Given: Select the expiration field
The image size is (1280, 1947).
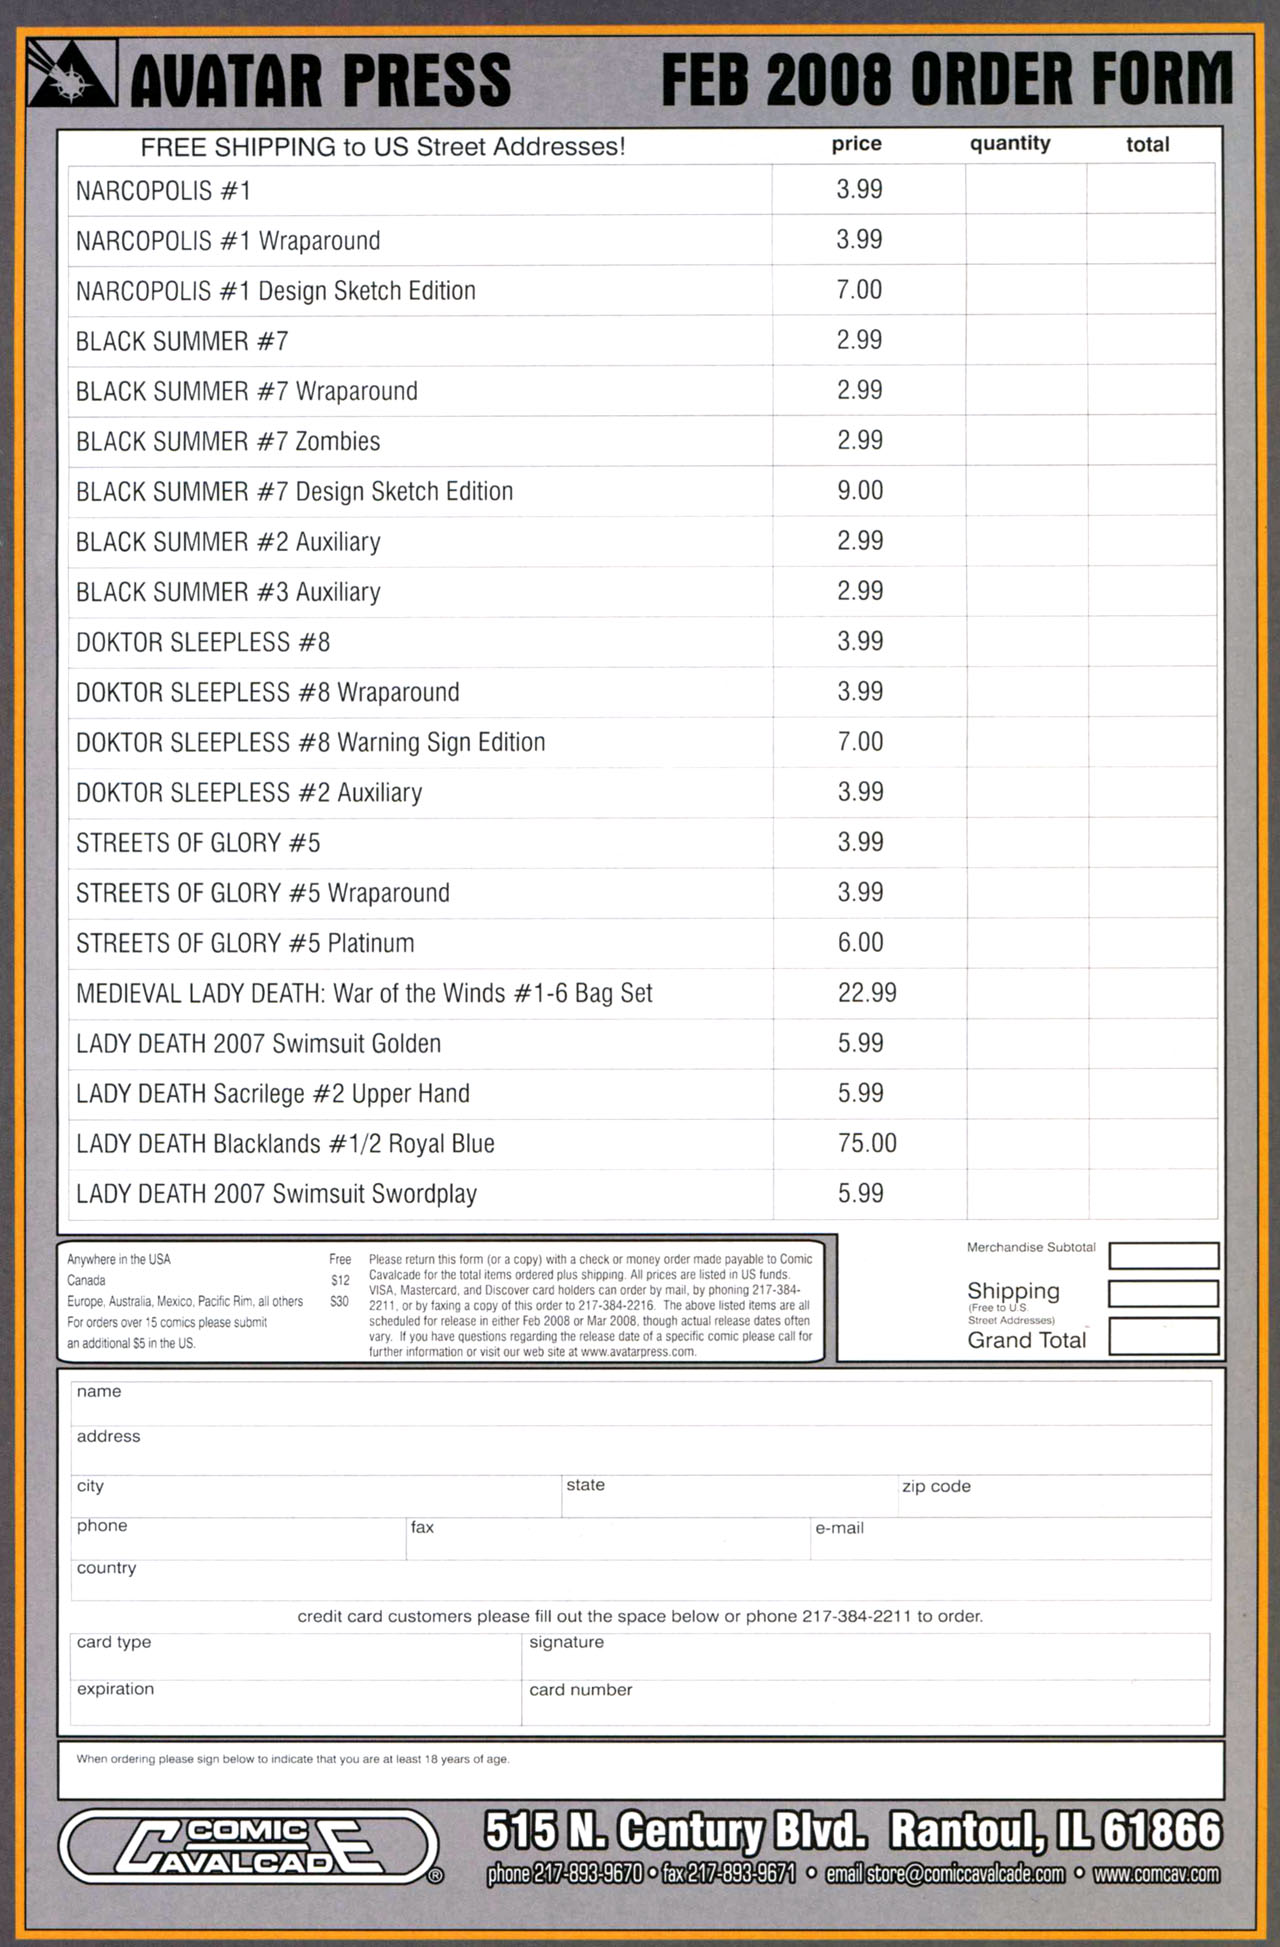Looking at the screenshot, I should tap(295, 1702).
